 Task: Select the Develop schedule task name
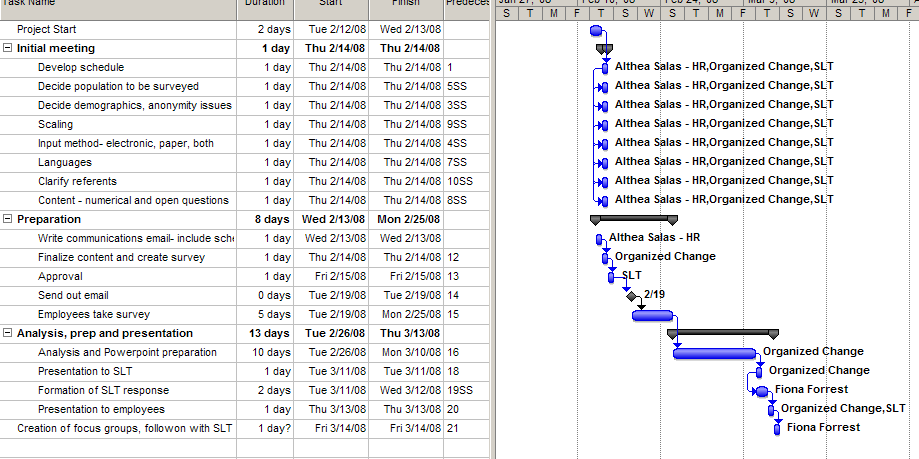[81, 67]
